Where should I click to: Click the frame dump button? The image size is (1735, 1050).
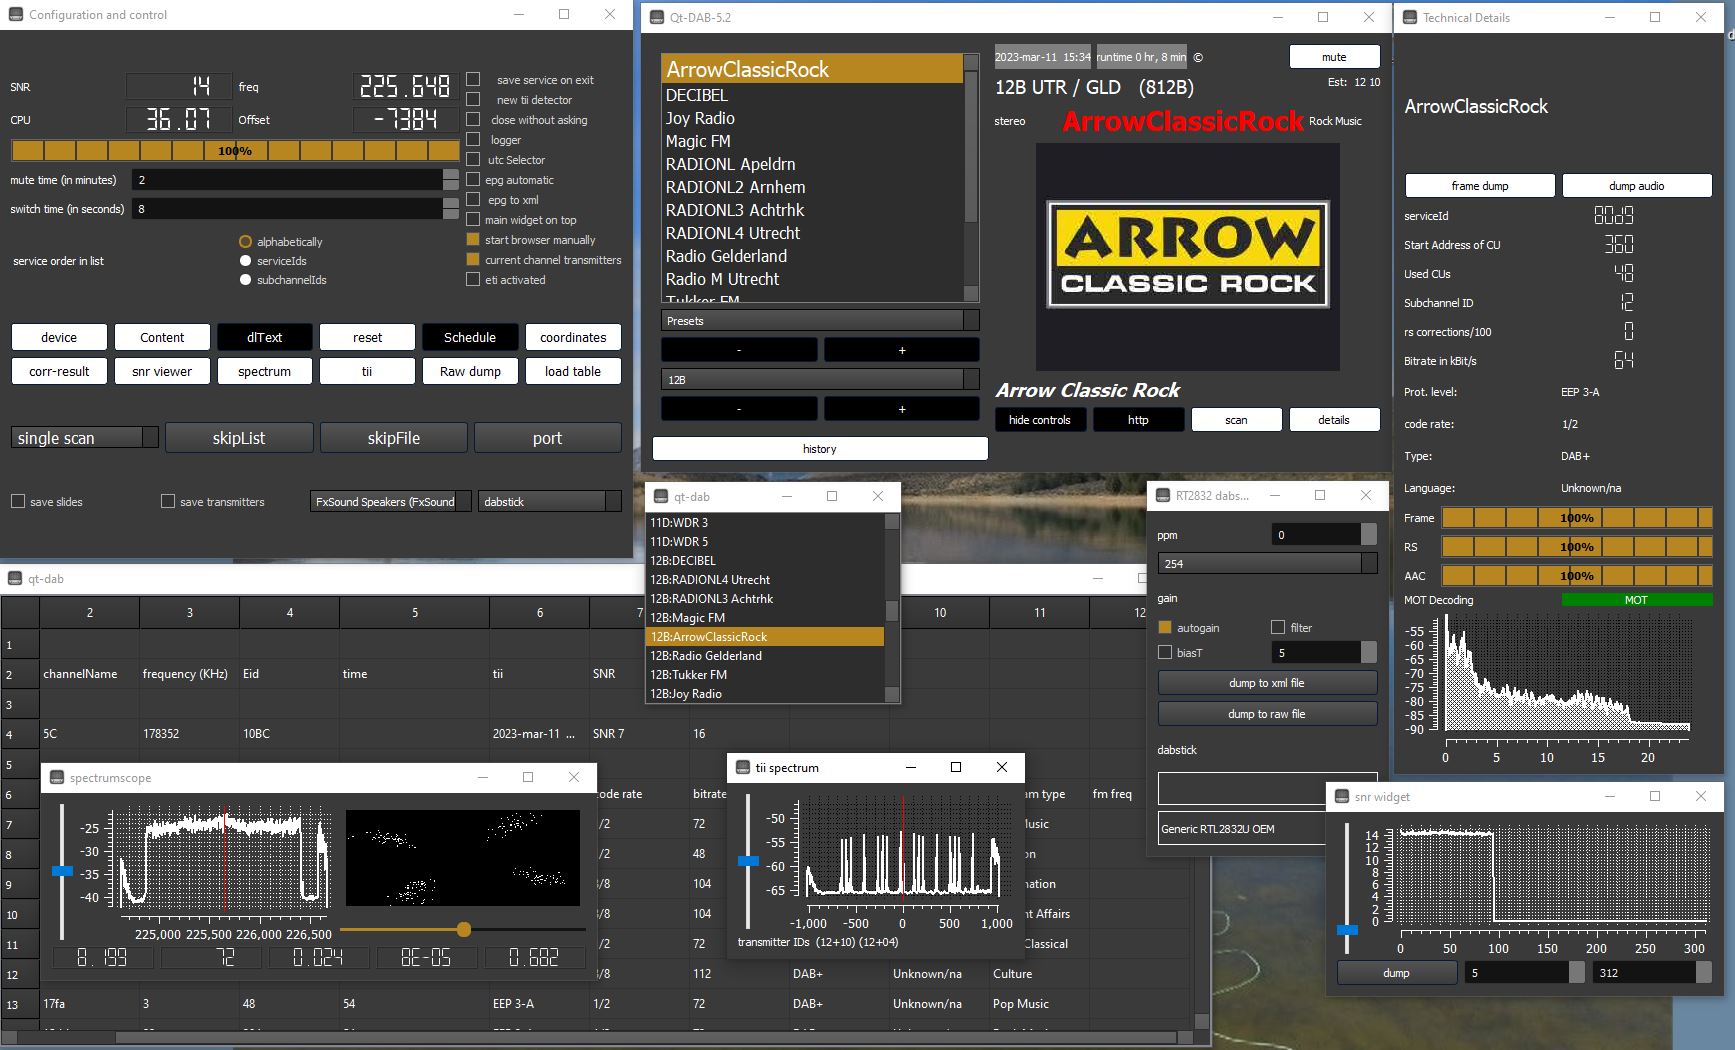click(x=1480, y=185)
